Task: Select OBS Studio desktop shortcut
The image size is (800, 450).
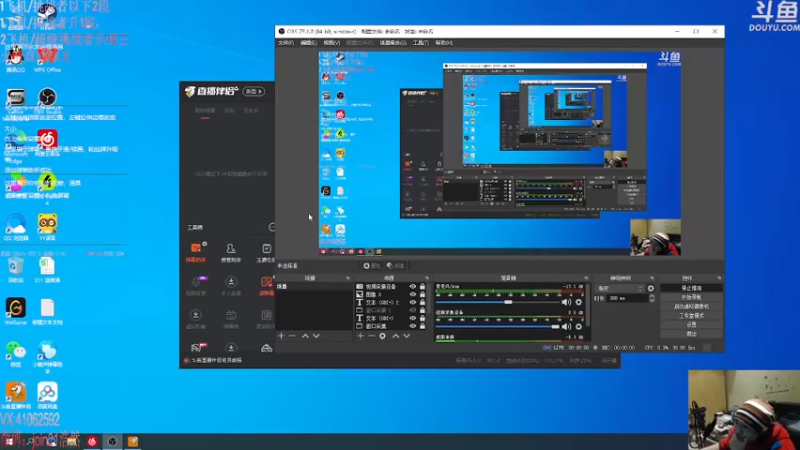Action: [47, 102]
